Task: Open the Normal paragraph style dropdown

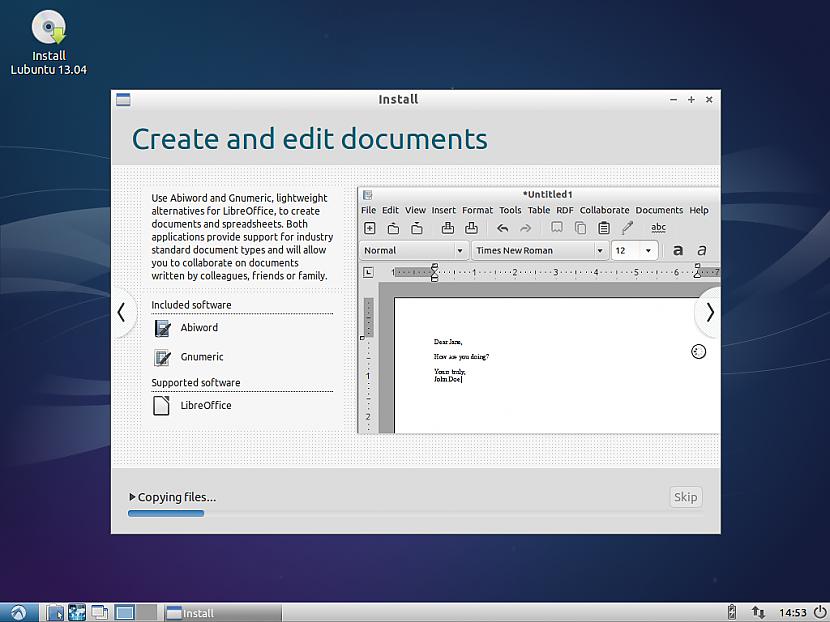Action: click(x=413, y=250)
